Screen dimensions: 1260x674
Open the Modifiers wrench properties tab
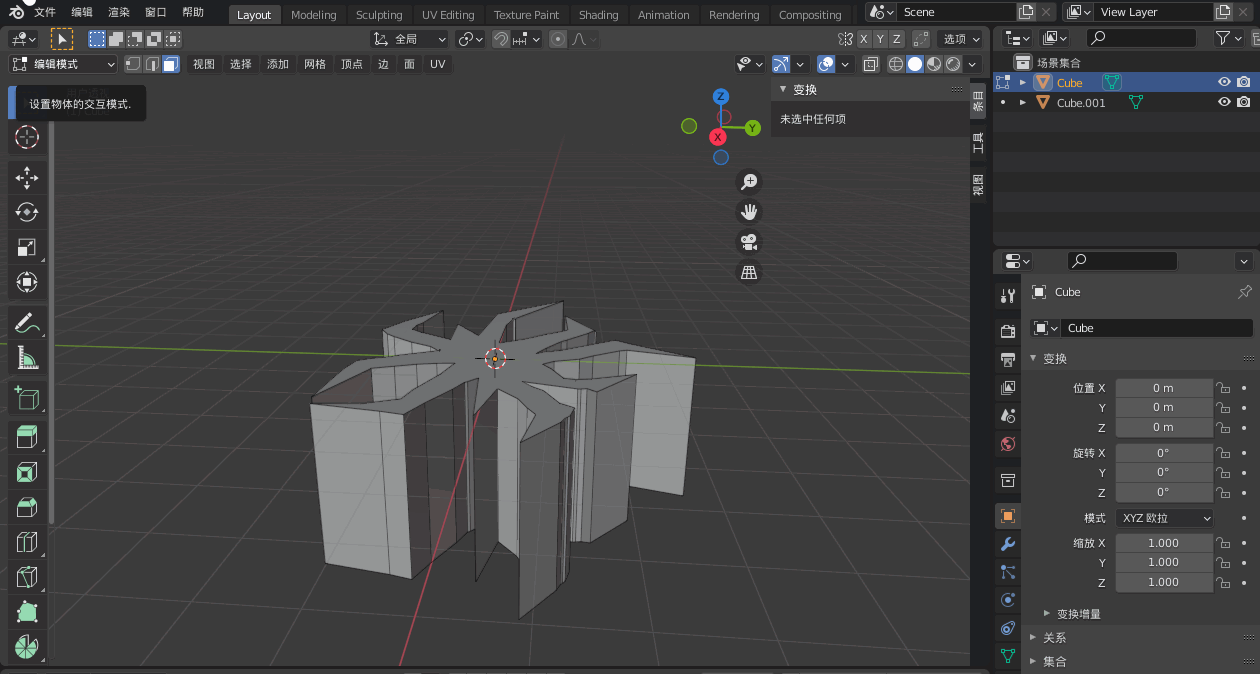[x=1008, y=544]
